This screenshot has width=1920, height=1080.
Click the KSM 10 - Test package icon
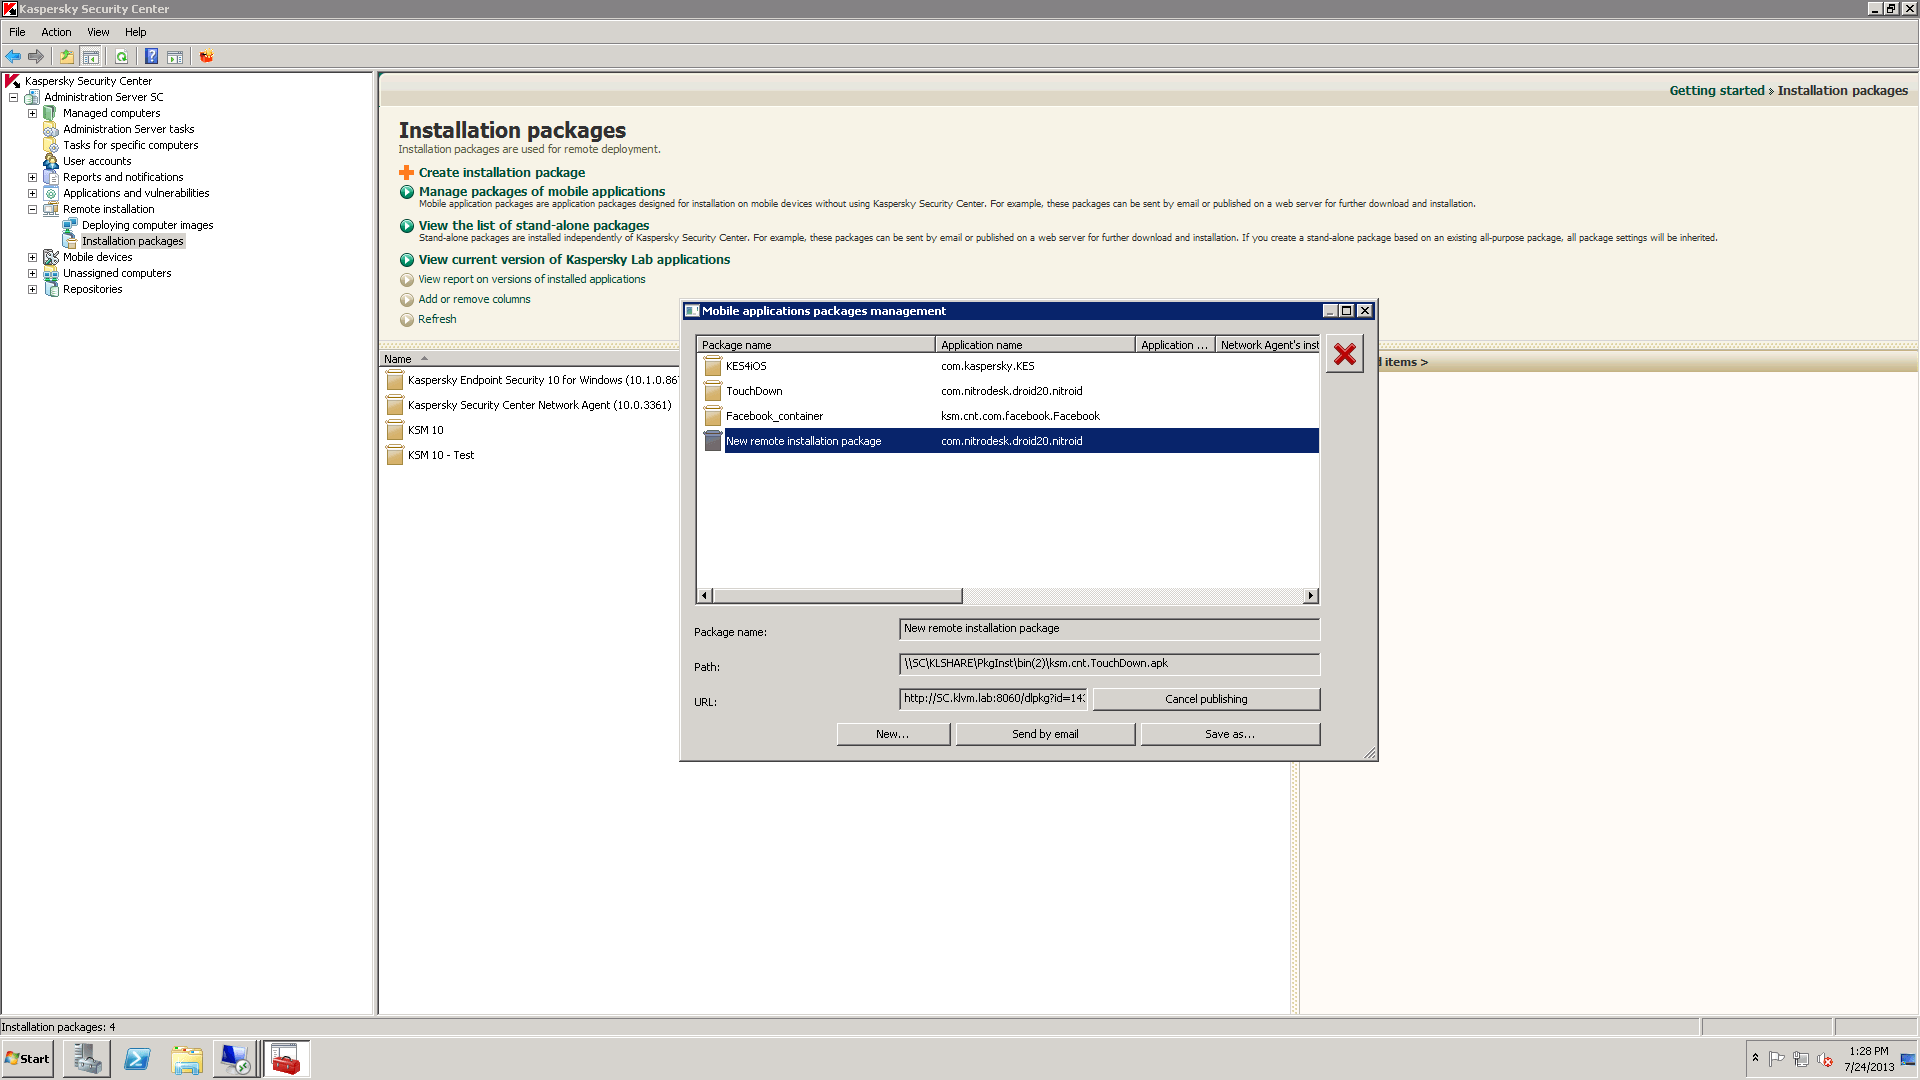pyautogui.click(x=395, y=455)
